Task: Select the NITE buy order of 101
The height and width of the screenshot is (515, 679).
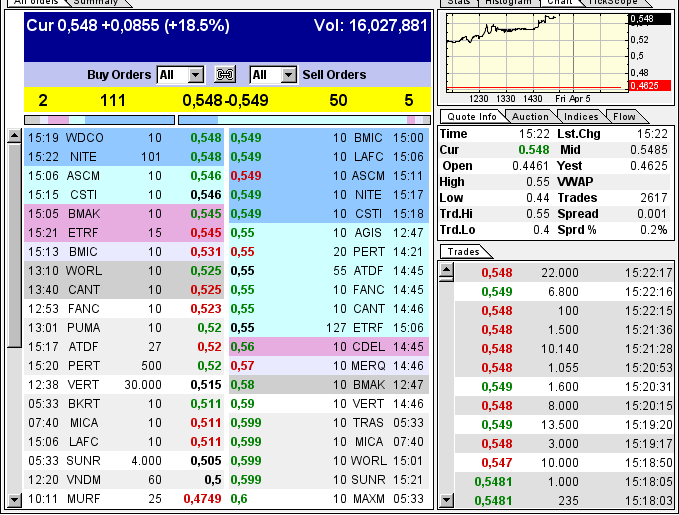Action: 124,157
